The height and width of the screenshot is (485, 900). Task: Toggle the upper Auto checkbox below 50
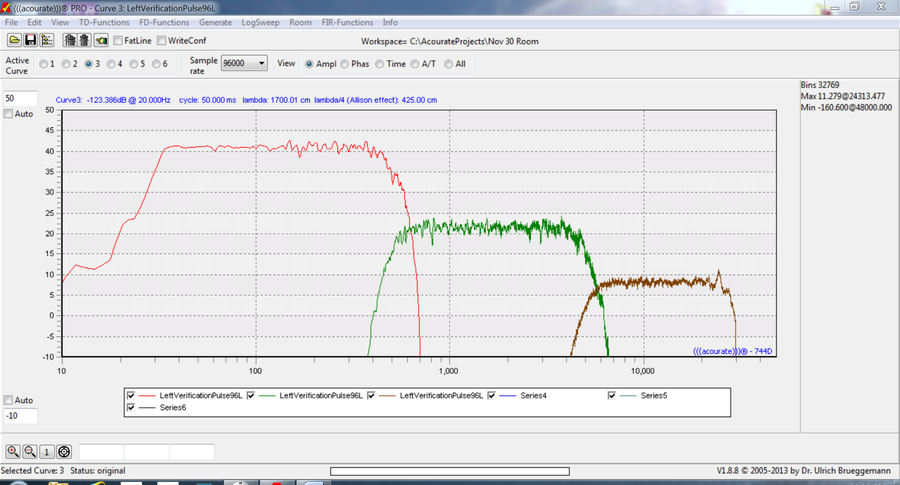pos(8,114)
